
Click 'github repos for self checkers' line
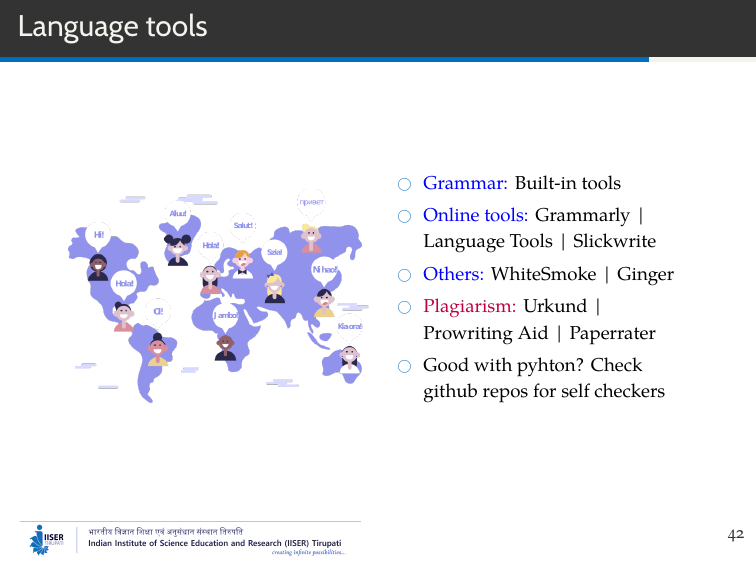click(x=544, y=392)
